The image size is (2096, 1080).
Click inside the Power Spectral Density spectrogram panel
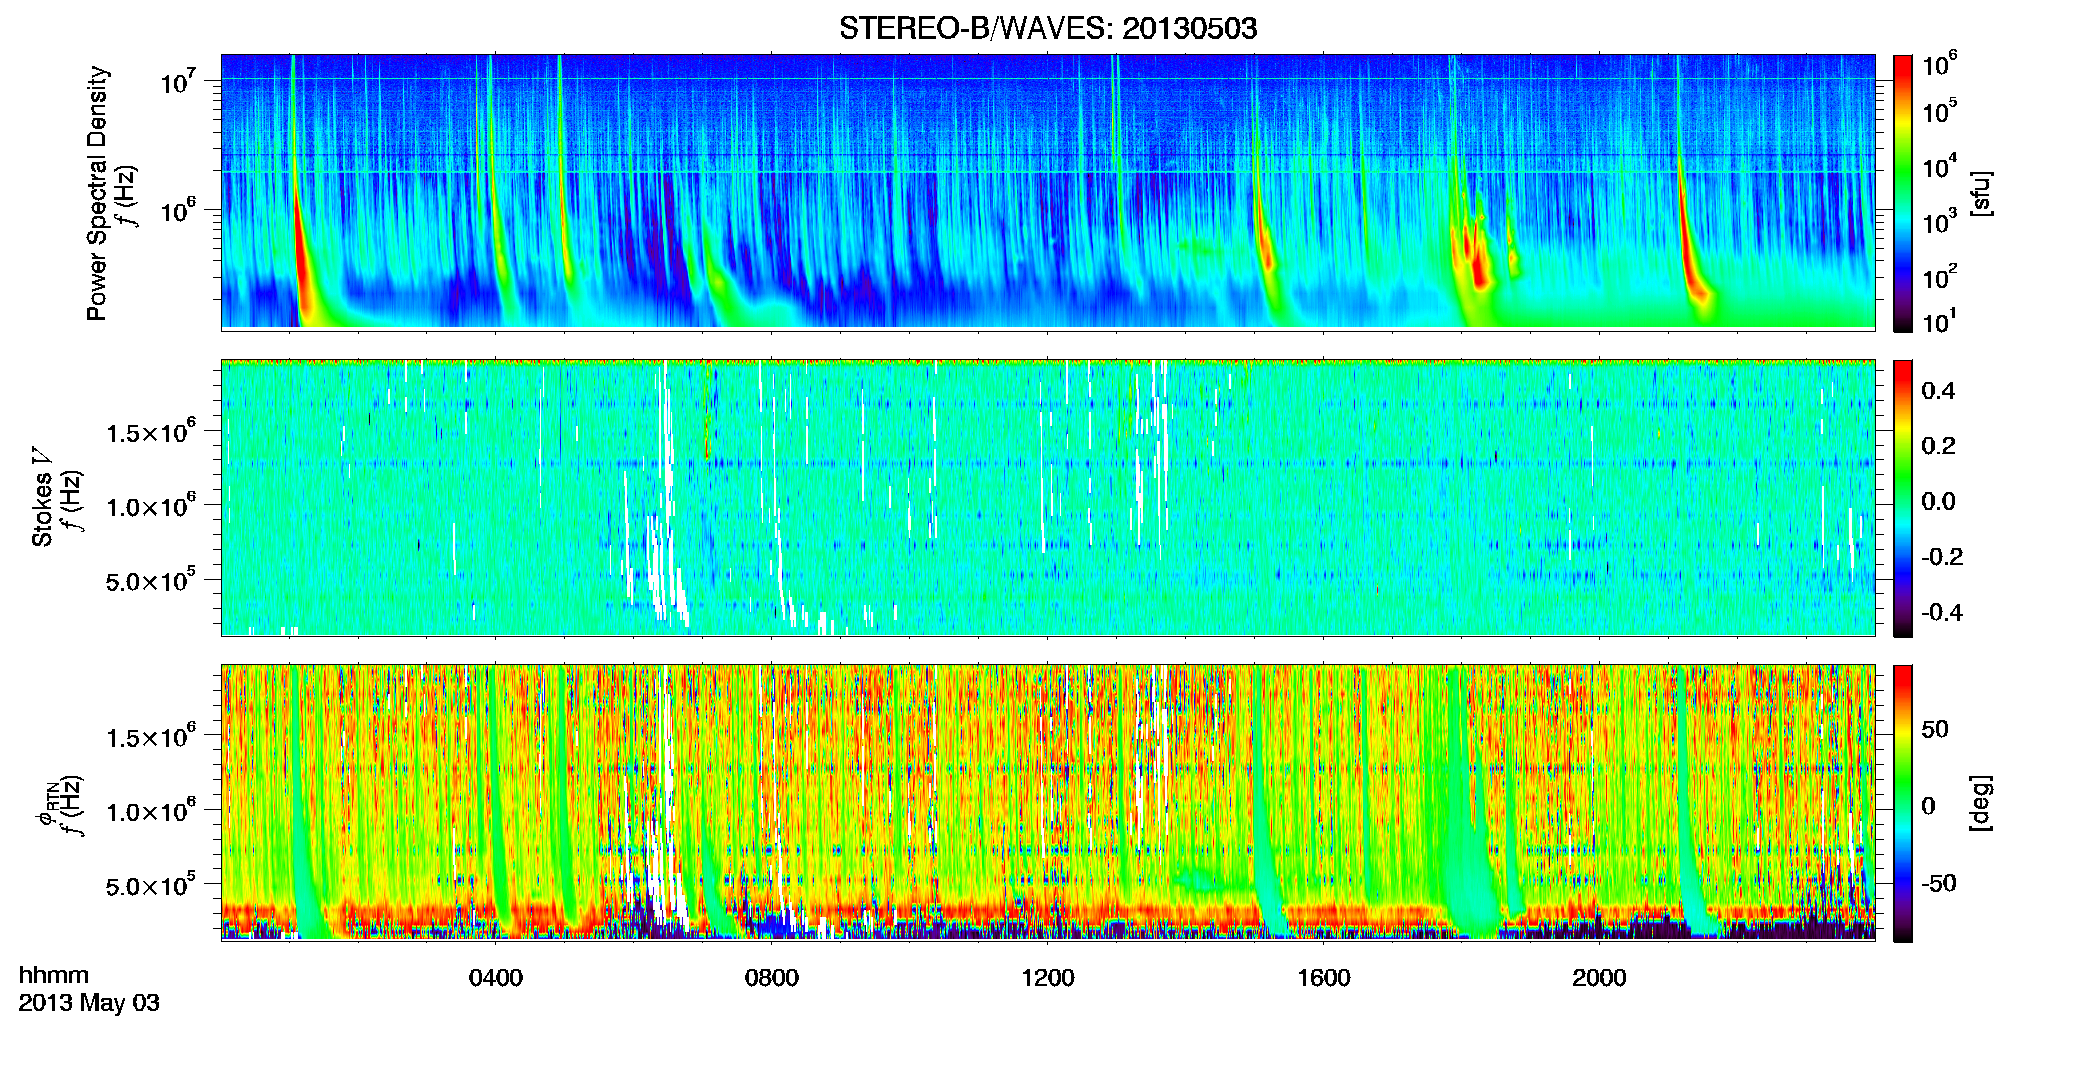pyautogui.click(x=1048, y=192)
